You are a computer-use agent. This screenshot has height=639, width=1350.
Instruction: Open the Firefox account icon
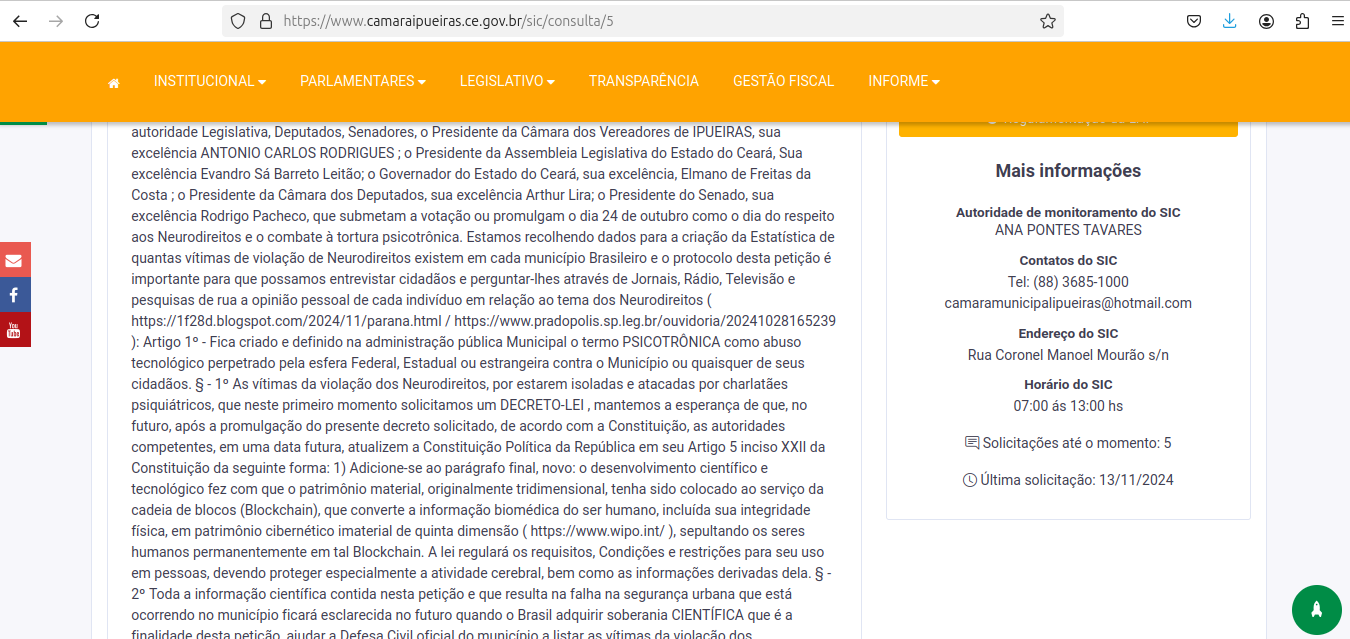[x=1266, y=21]
